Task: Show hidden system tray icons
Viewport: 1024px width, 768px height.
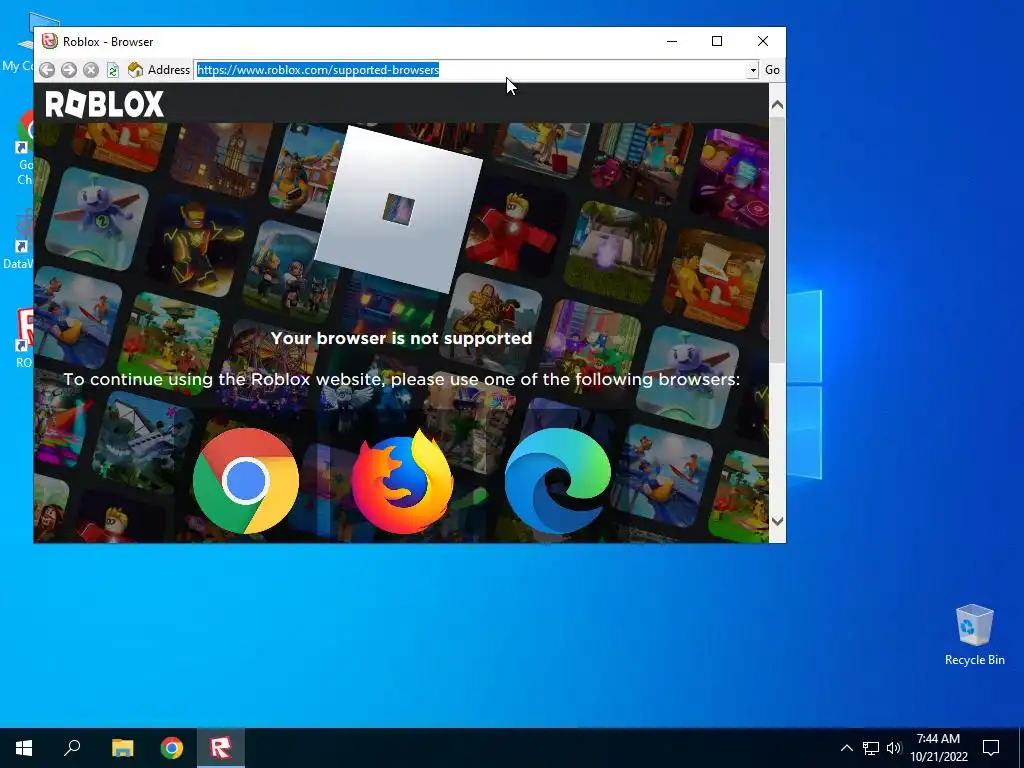Action: pyautogui.click(x=846, y=748)
